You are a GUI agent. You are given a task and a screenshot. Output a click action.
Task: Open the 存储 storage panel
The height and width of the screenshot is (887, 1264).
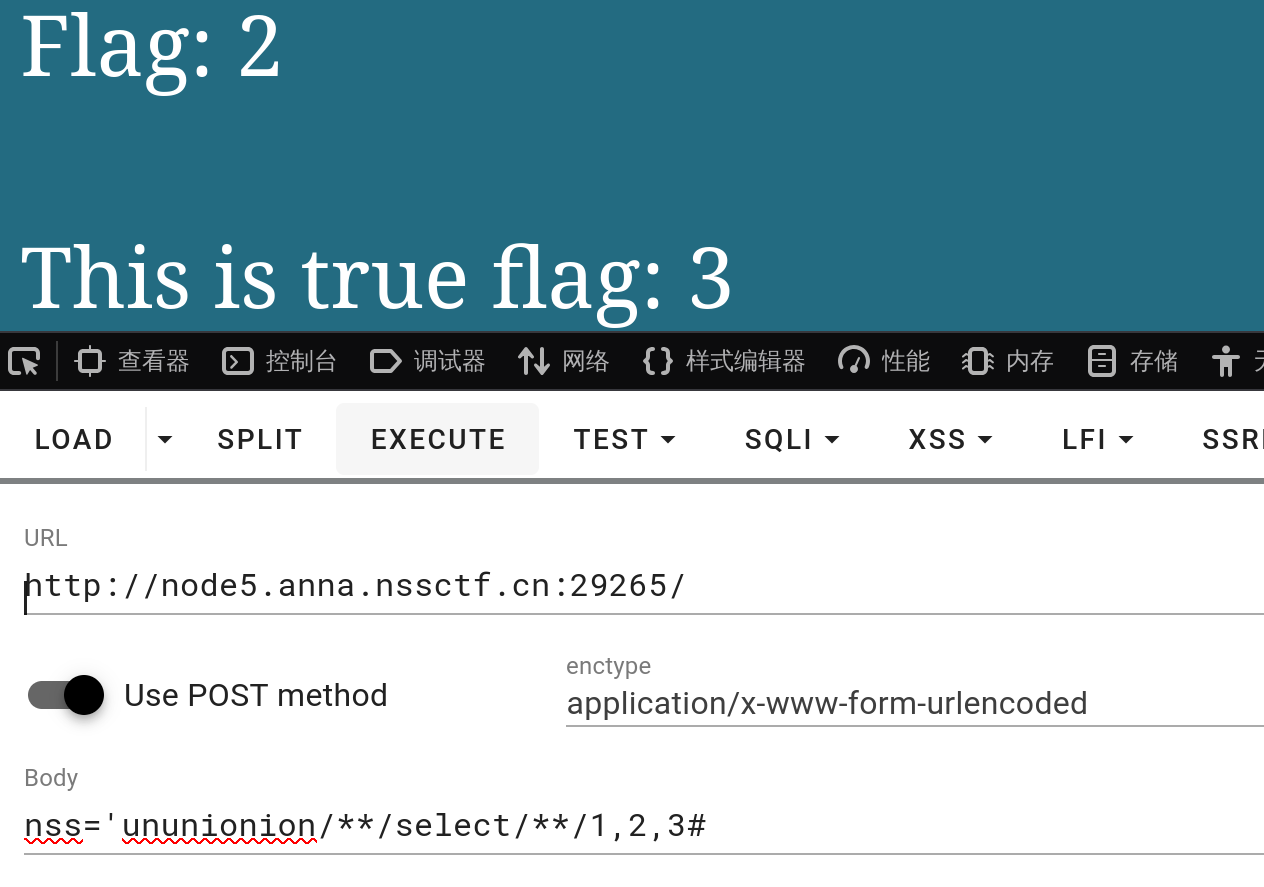(1133, 361)
